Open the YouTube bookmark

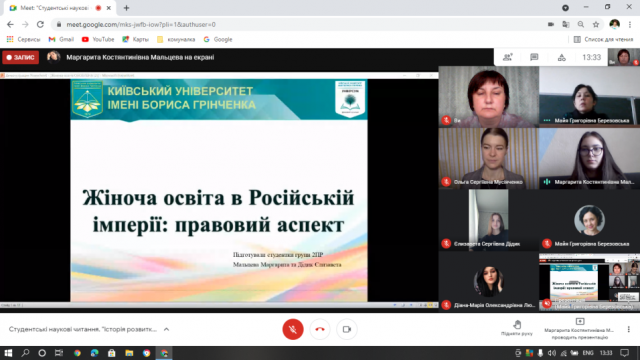coord(98,40)
